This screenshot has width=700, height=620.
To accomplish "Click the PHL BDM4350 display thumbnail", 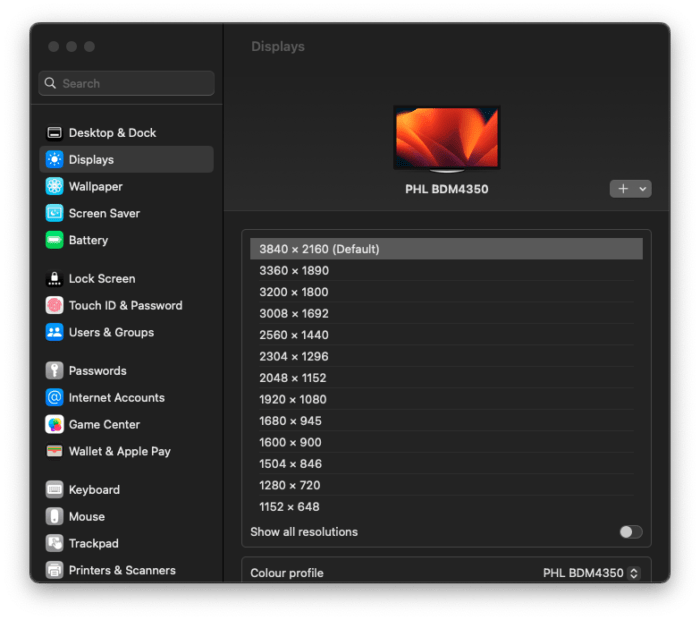I will [447, 139].
